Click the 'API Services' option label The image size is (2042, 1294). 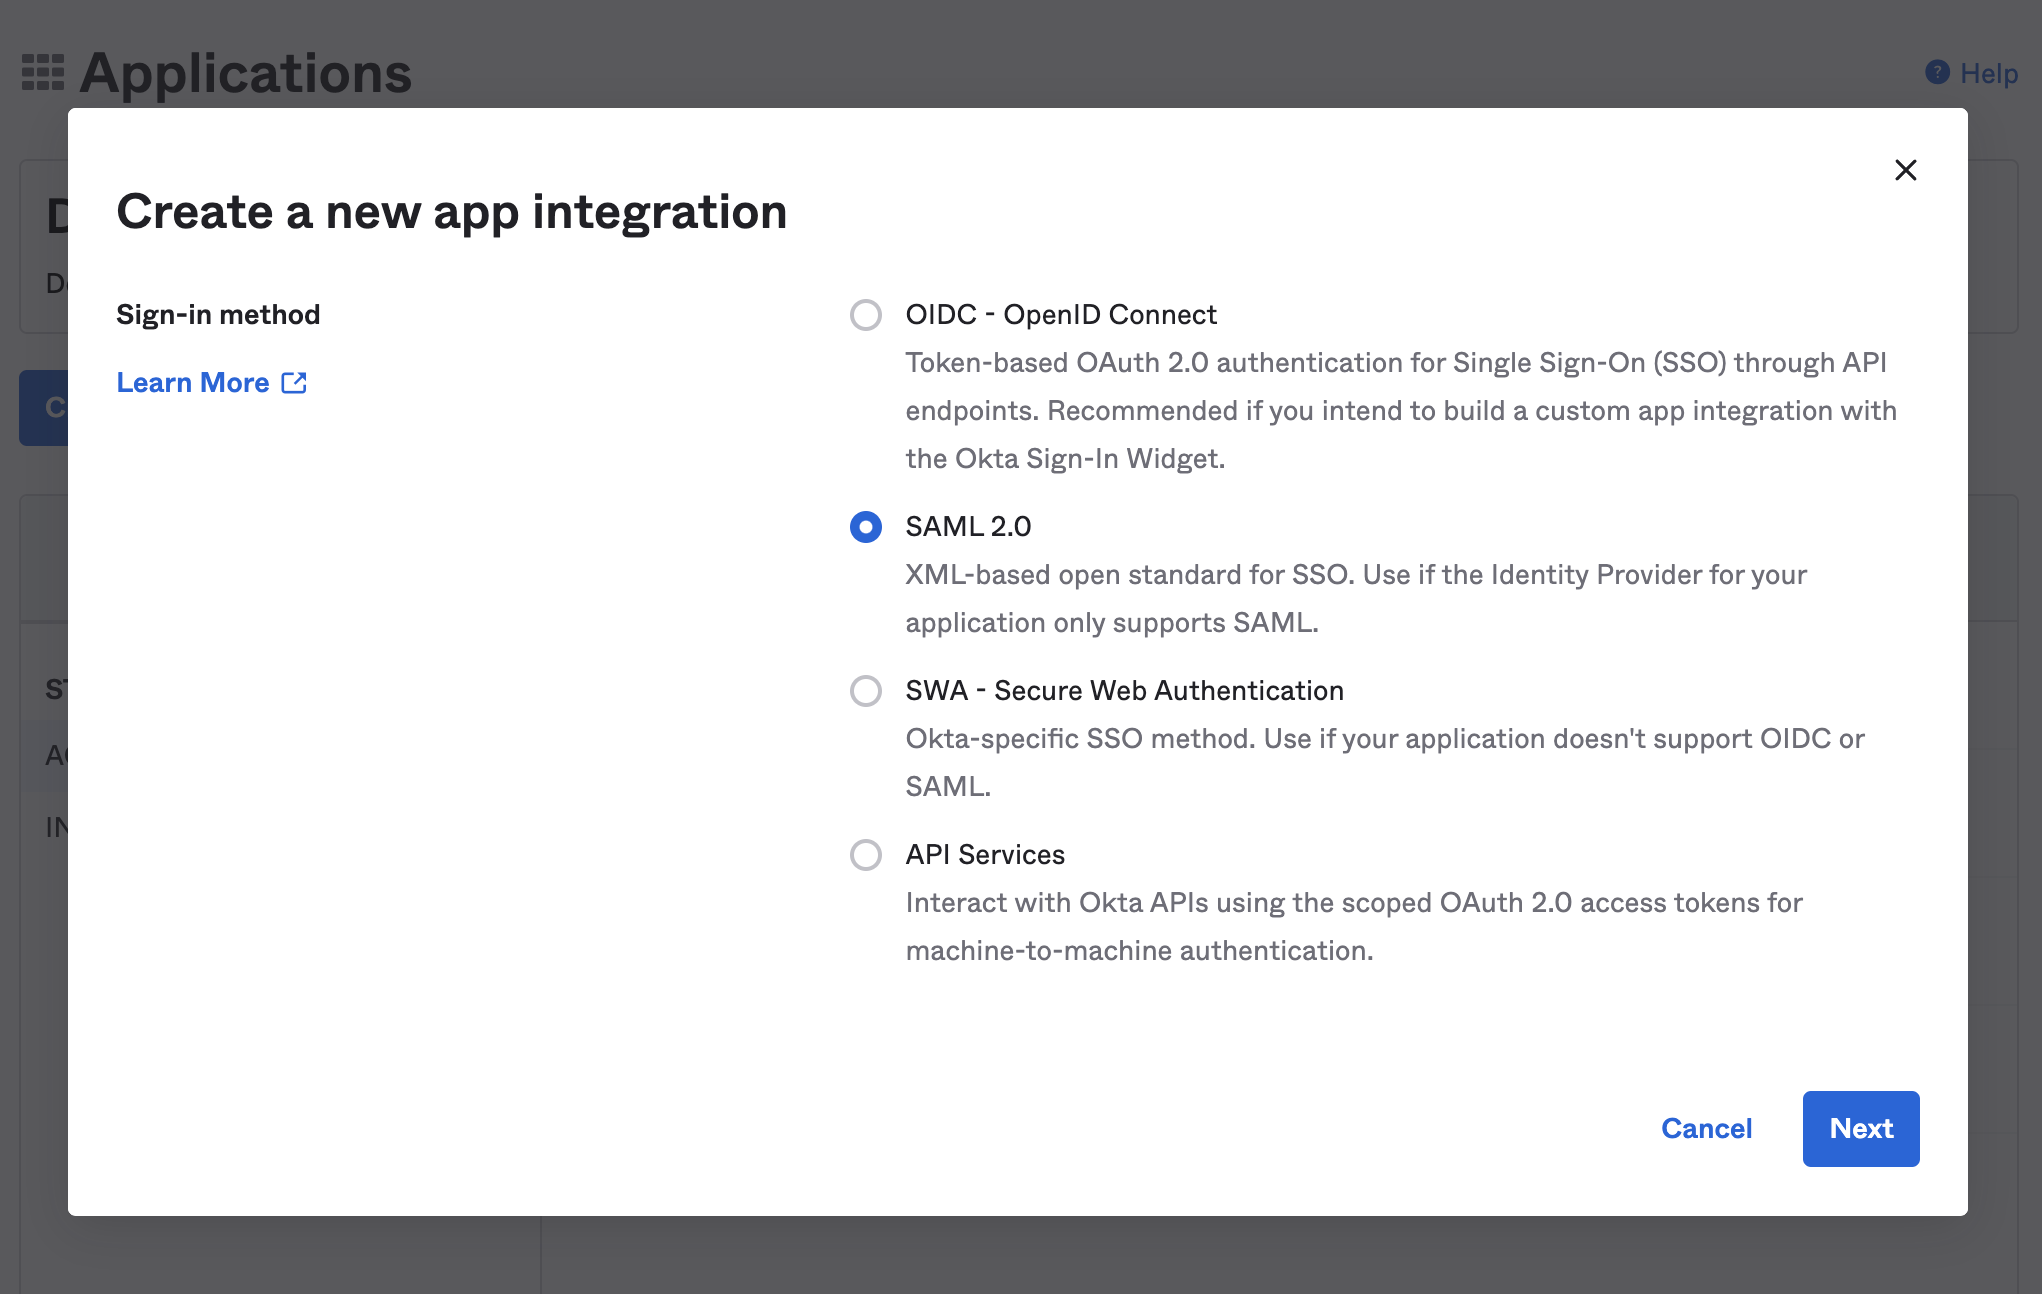click(x=985, y=855)
